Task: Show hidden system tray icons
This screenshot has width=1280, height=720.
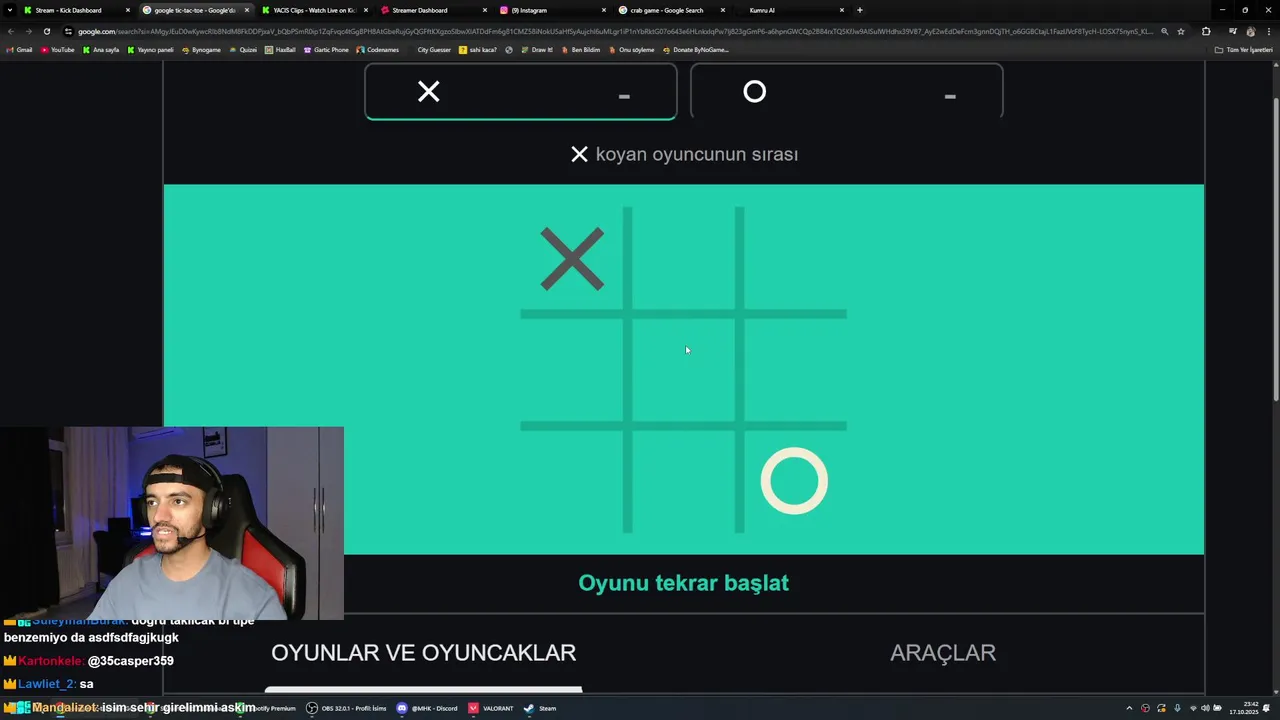Action: coord(1129,708)
